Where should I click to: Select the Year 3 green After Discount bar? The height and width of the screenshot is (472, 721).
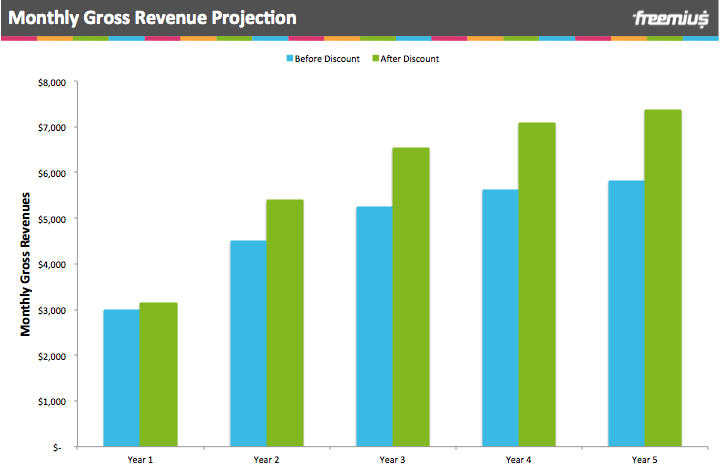pyautogui.click(x=411, y=297)
